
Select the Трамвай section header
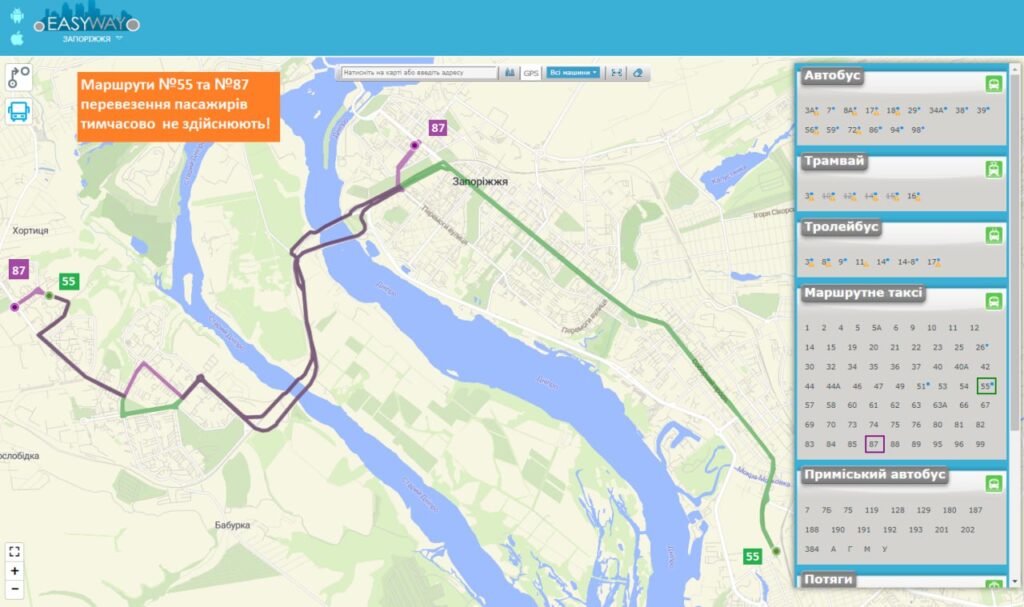[834, 161]
